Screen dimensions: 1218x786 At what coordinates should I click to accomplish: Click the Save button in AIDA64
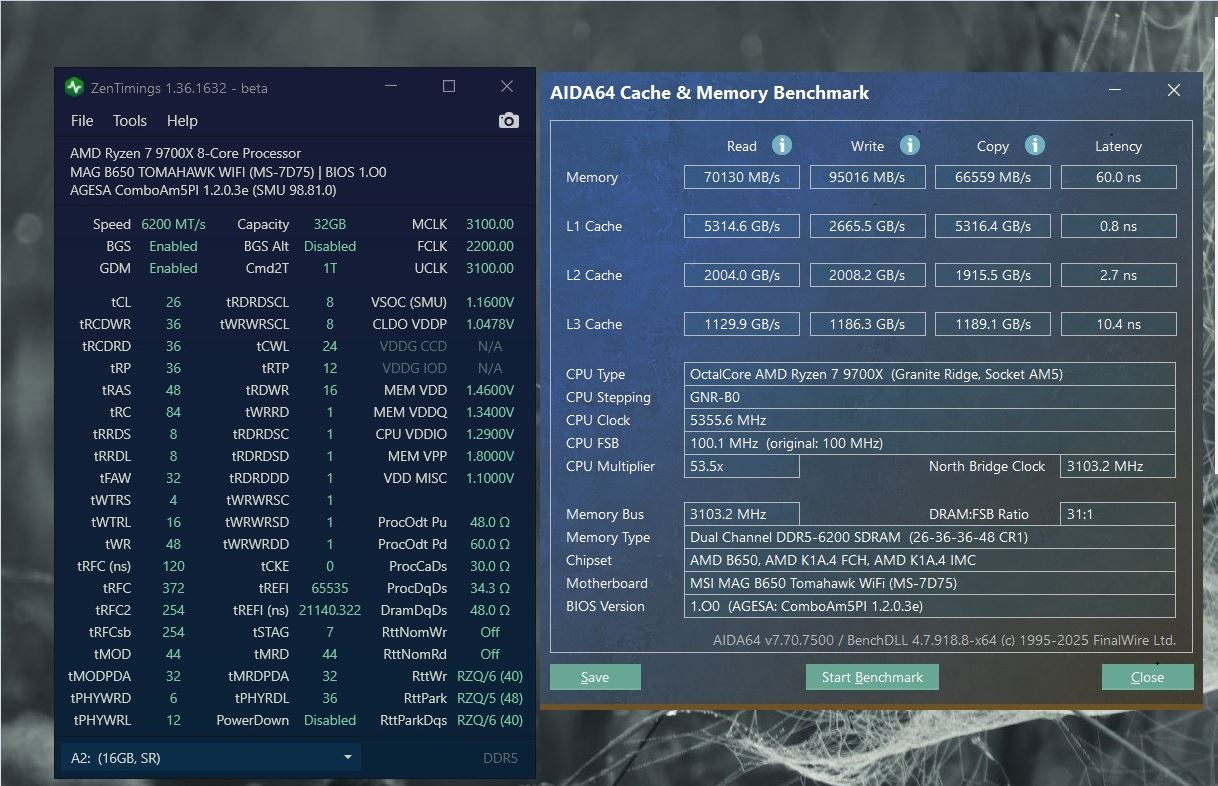coord(595,677)
